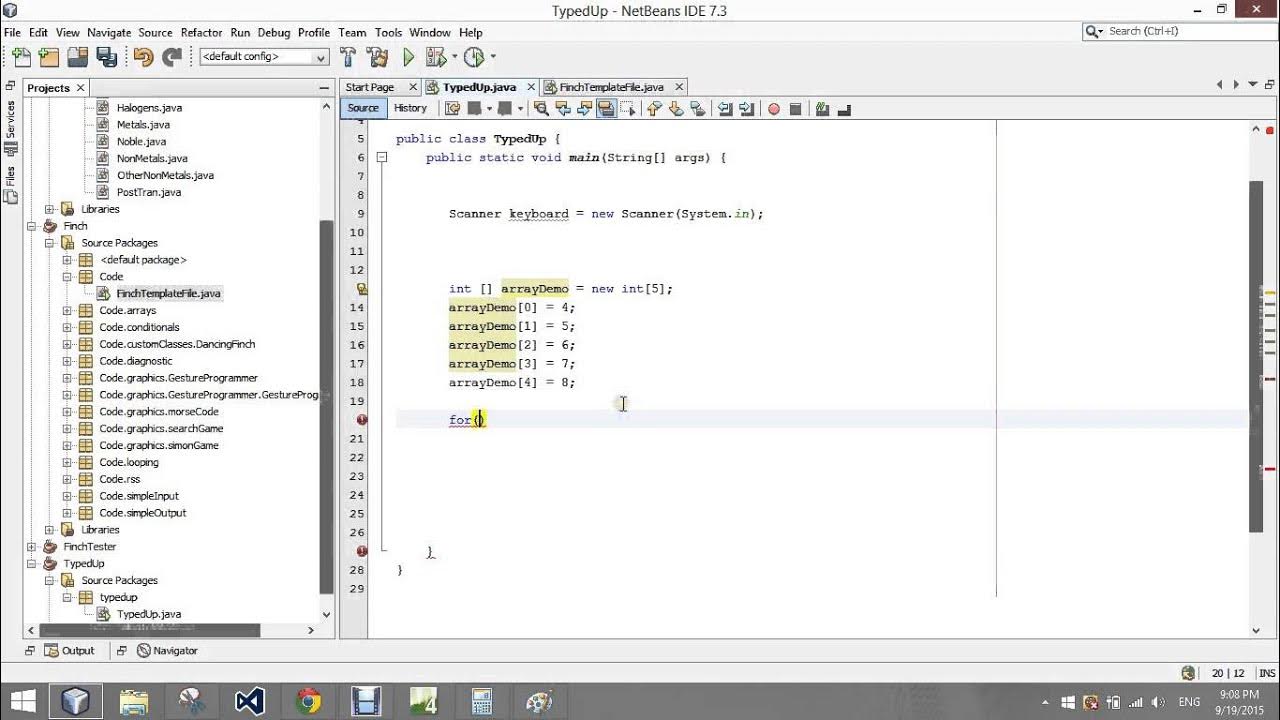The width and height of the screenshot is (1280, 720).
Task: Open the default config dropdown
Action: 264,57
